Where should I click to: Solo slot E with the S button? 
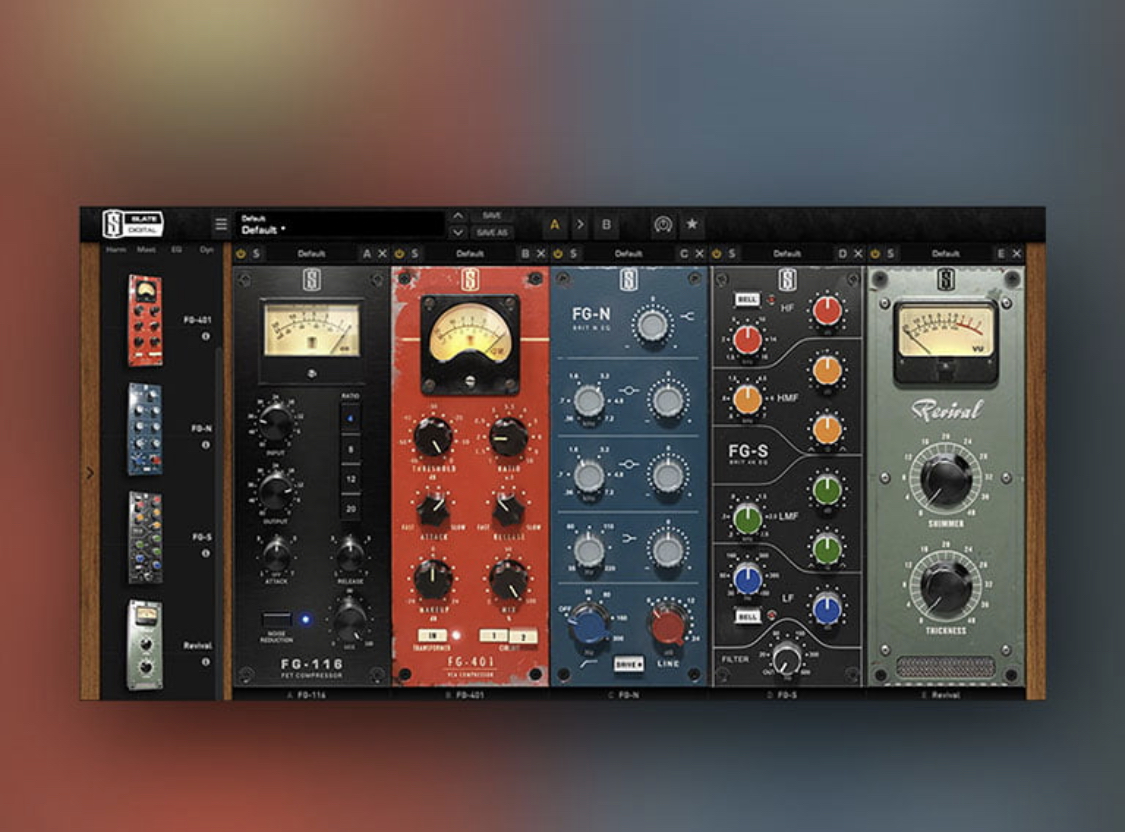pyautogui.click(x=890, y=253)
